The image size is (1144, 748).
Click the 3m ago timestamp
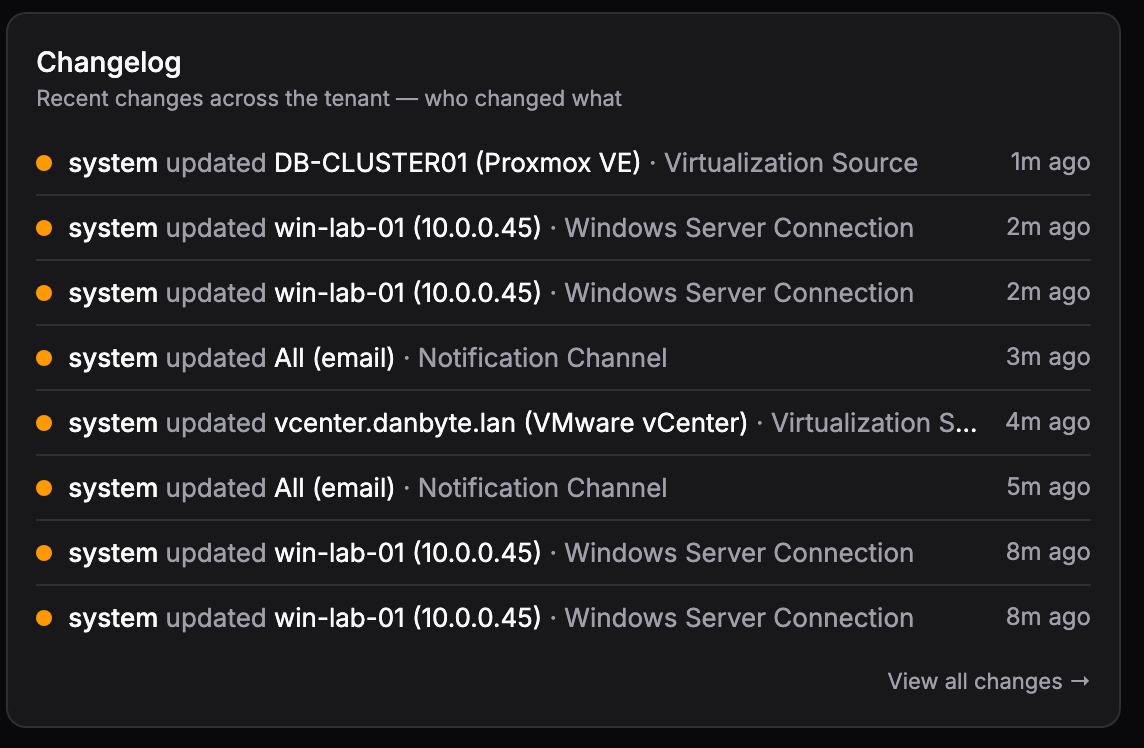(1048, 357)
